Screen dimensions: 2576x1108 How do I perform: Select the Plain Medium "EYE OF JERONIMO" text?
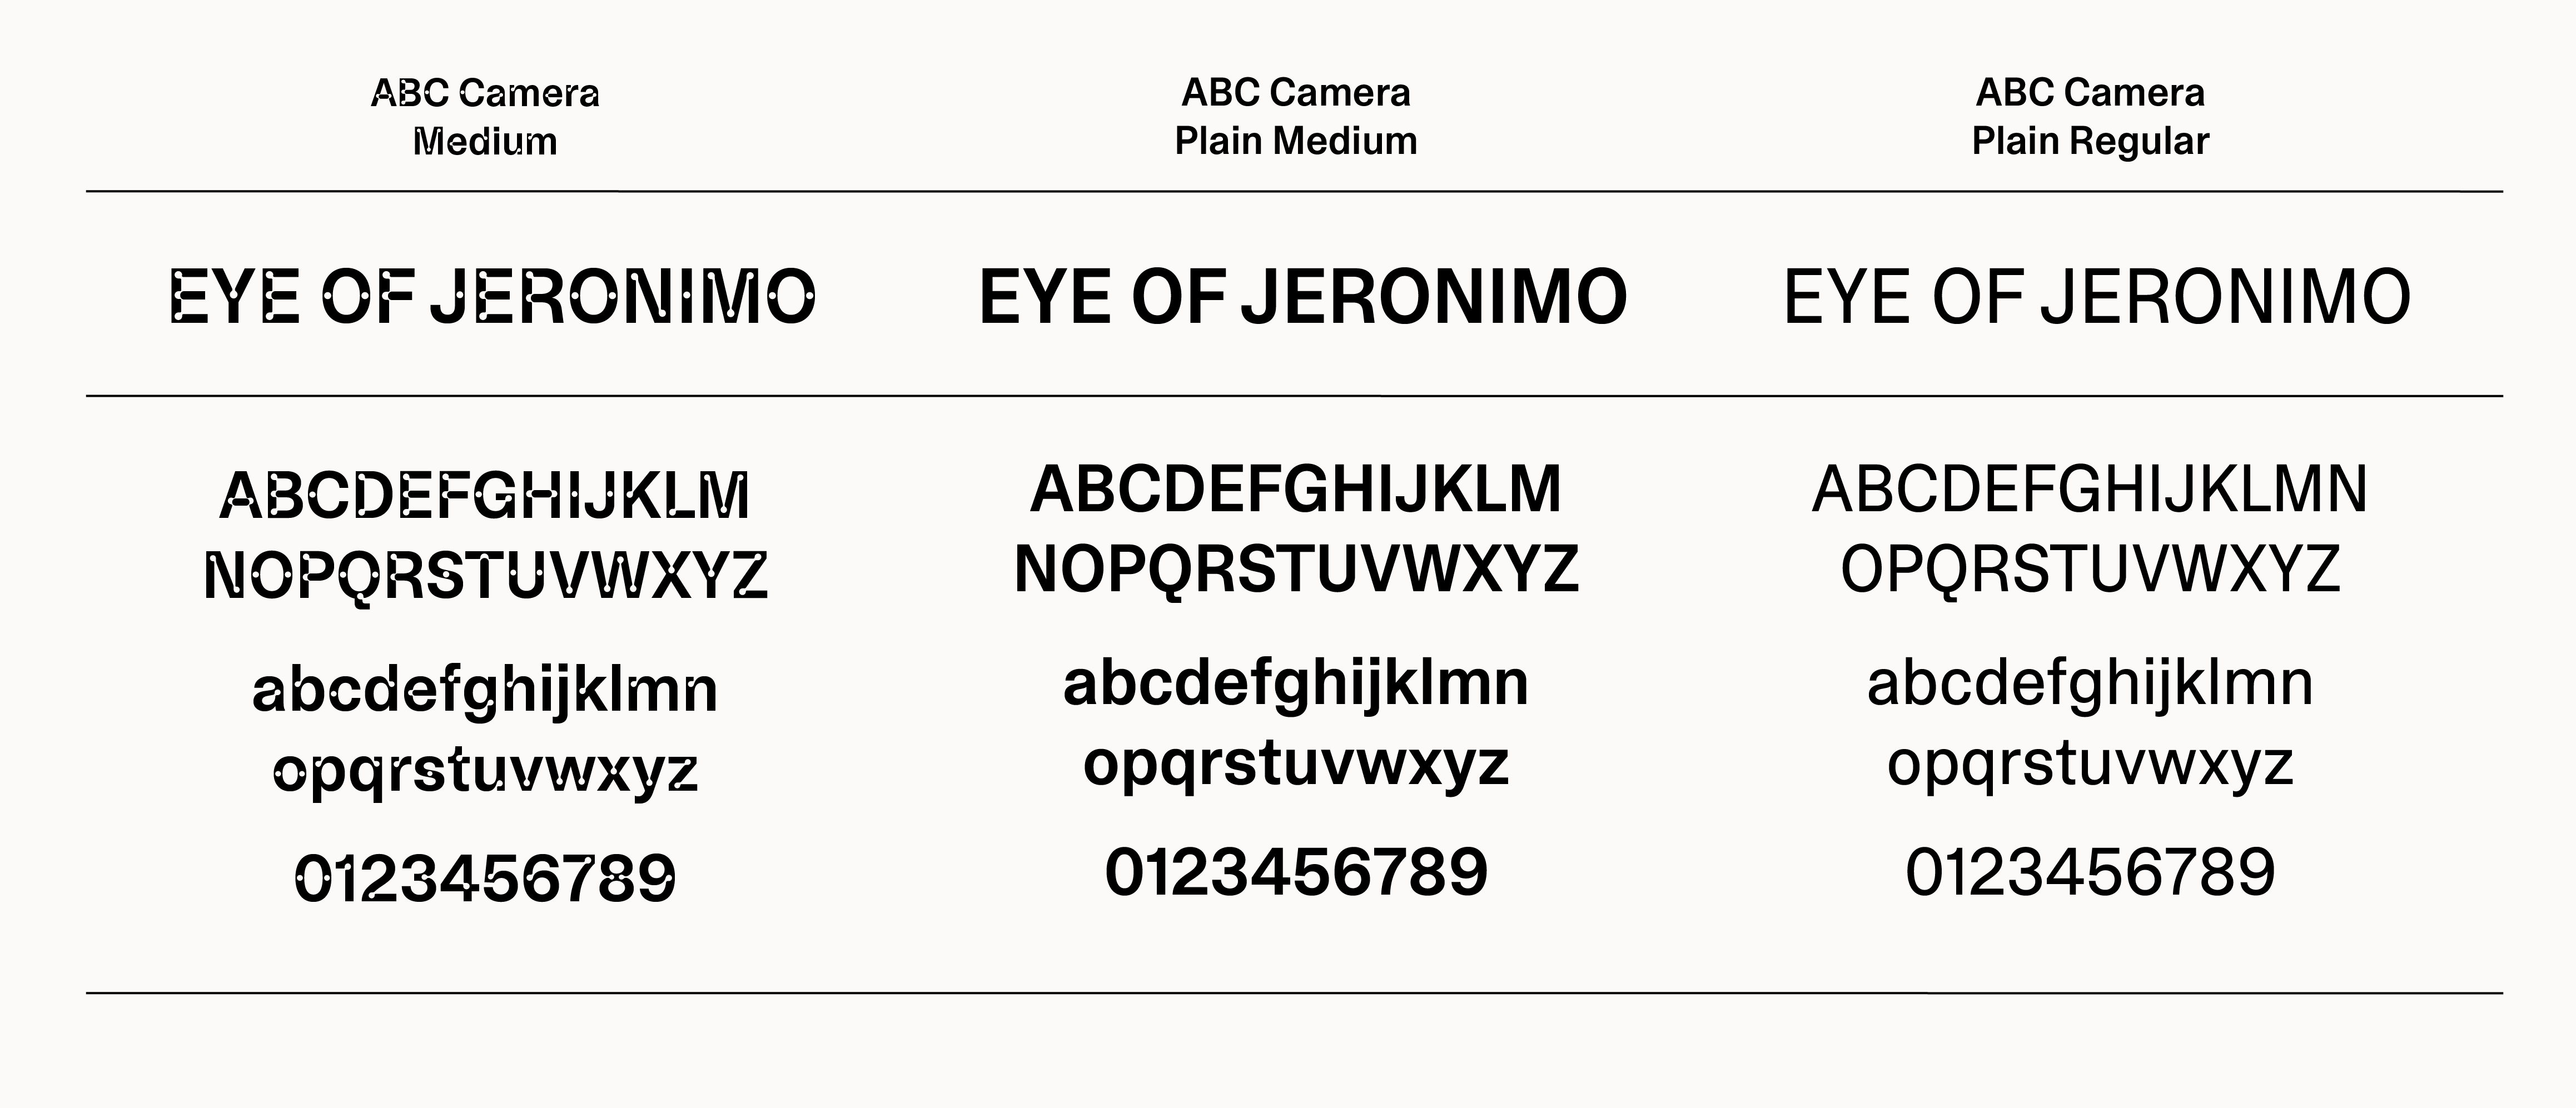1302,297
